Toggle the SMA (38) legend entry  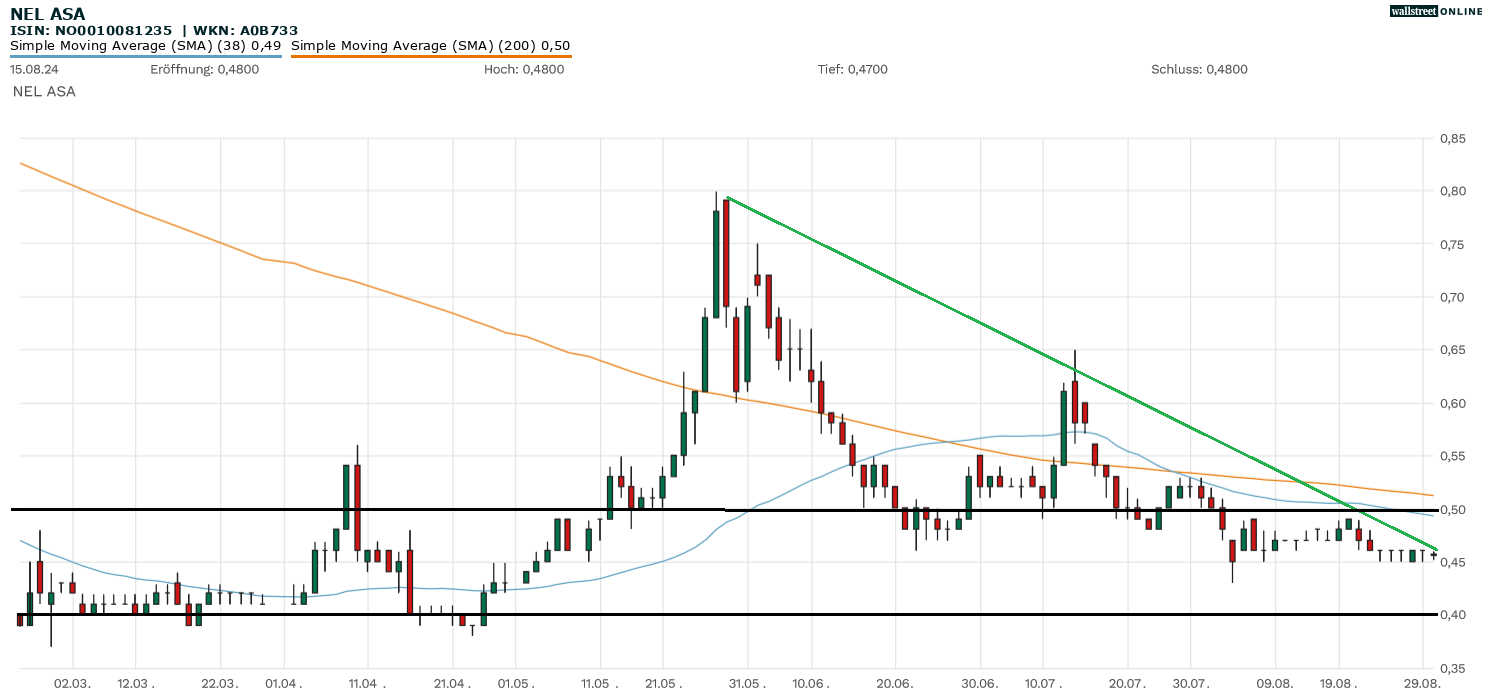click(x=145, y=45)
